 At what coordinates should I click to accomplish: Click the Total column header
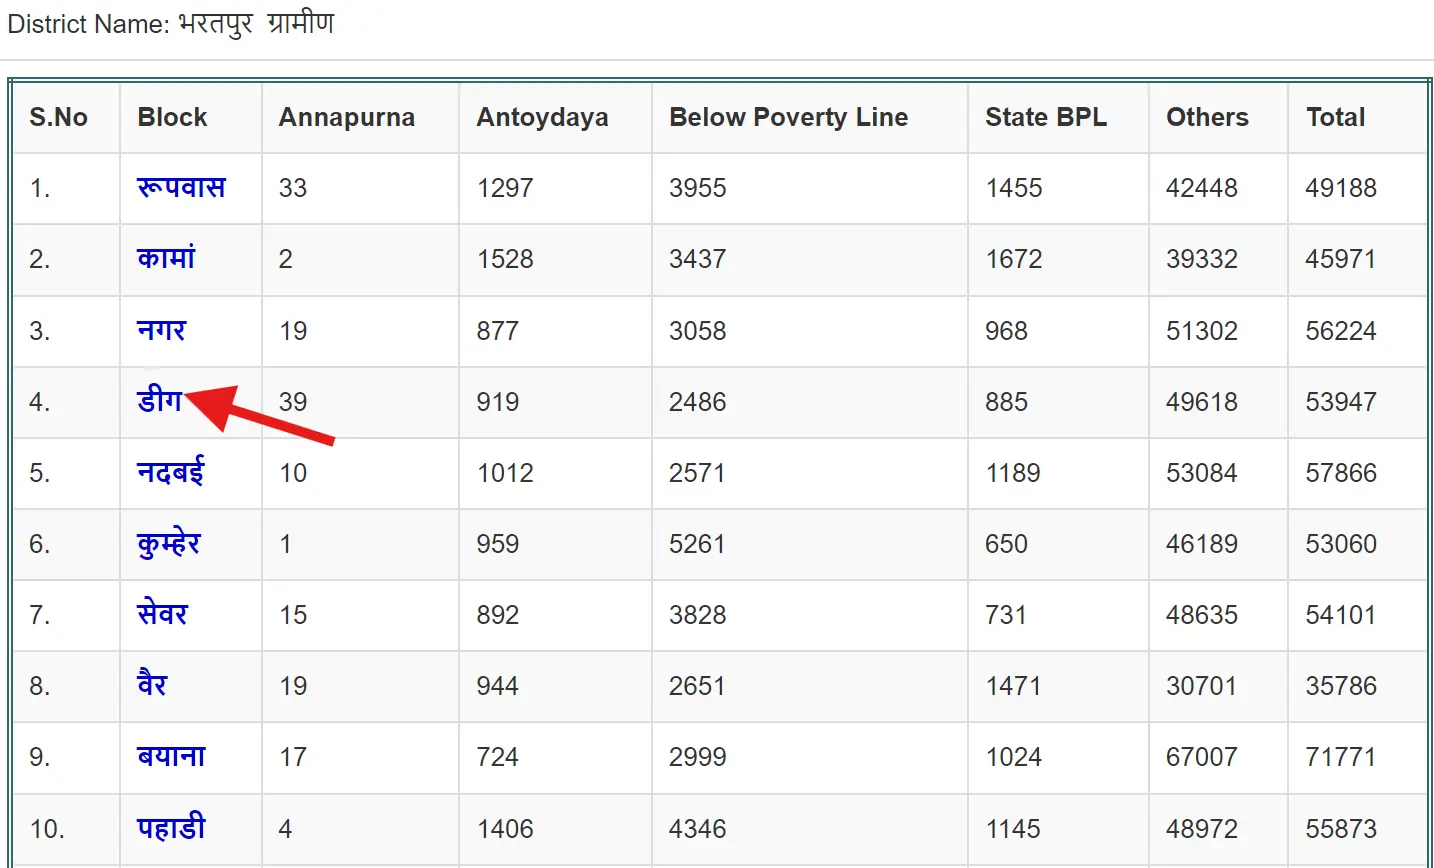coord(1335,117)
